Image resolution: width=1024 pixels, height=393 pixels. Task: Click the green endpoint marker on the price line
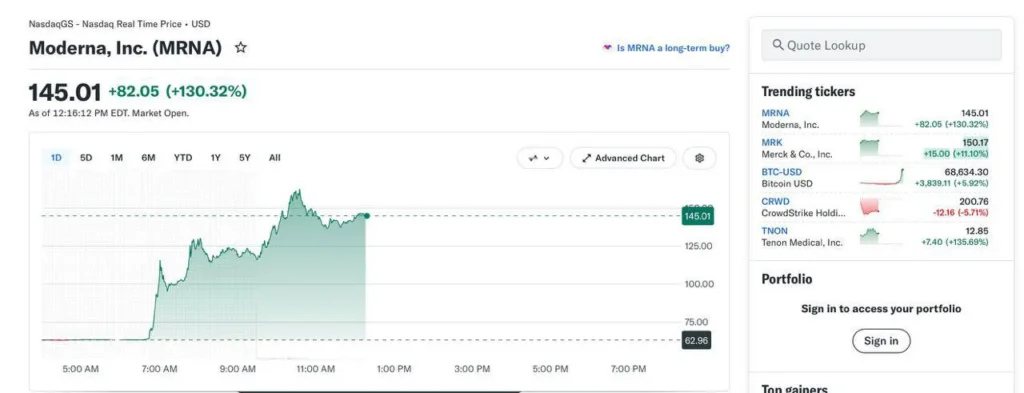click(366, 215)
